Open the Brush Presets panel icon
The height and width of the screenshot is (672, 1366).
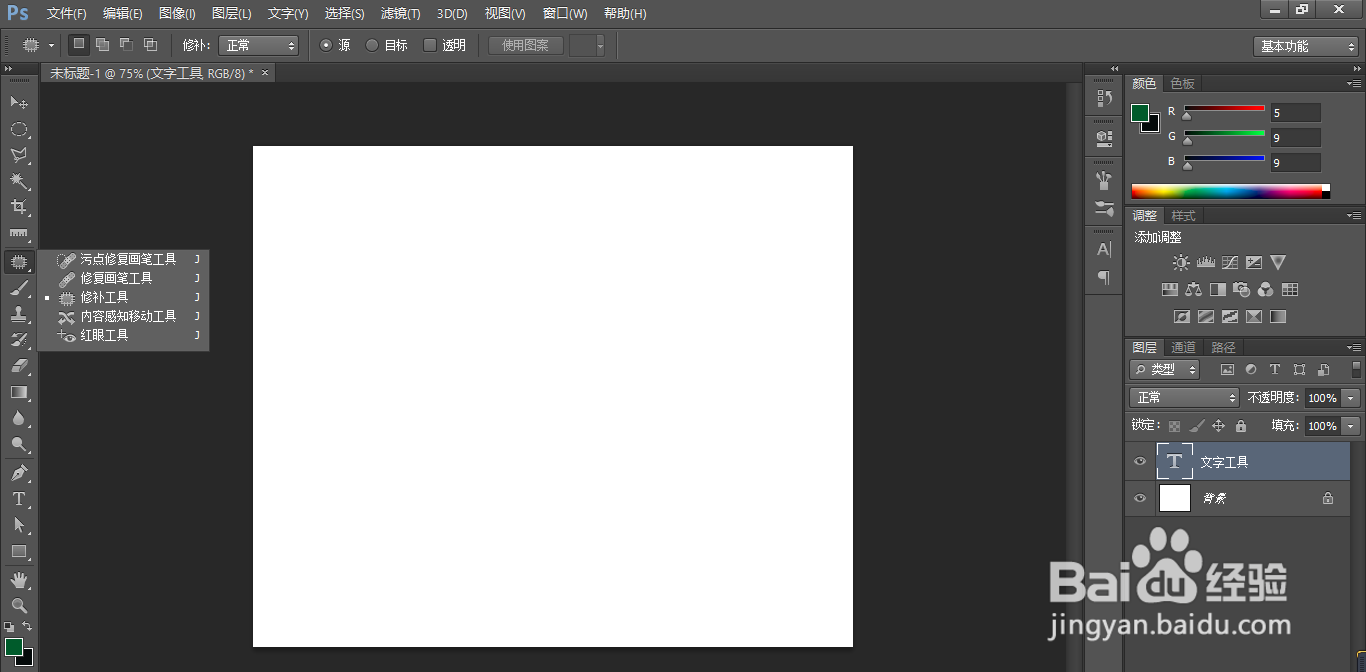coord(1104,208)
